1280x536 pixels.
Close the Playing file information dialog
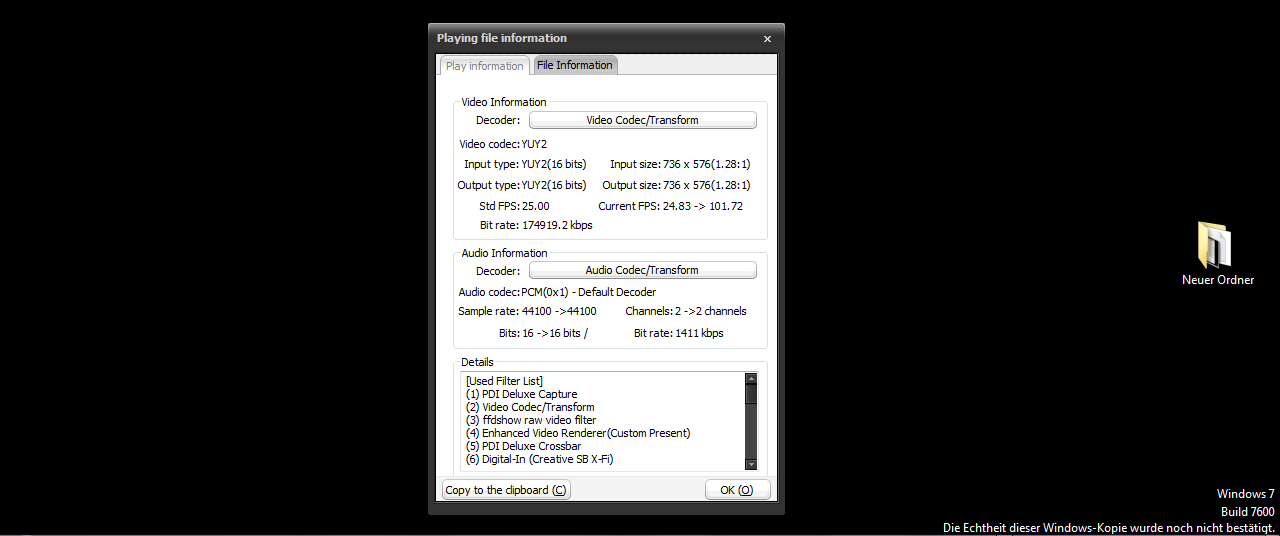click(767, 39)
